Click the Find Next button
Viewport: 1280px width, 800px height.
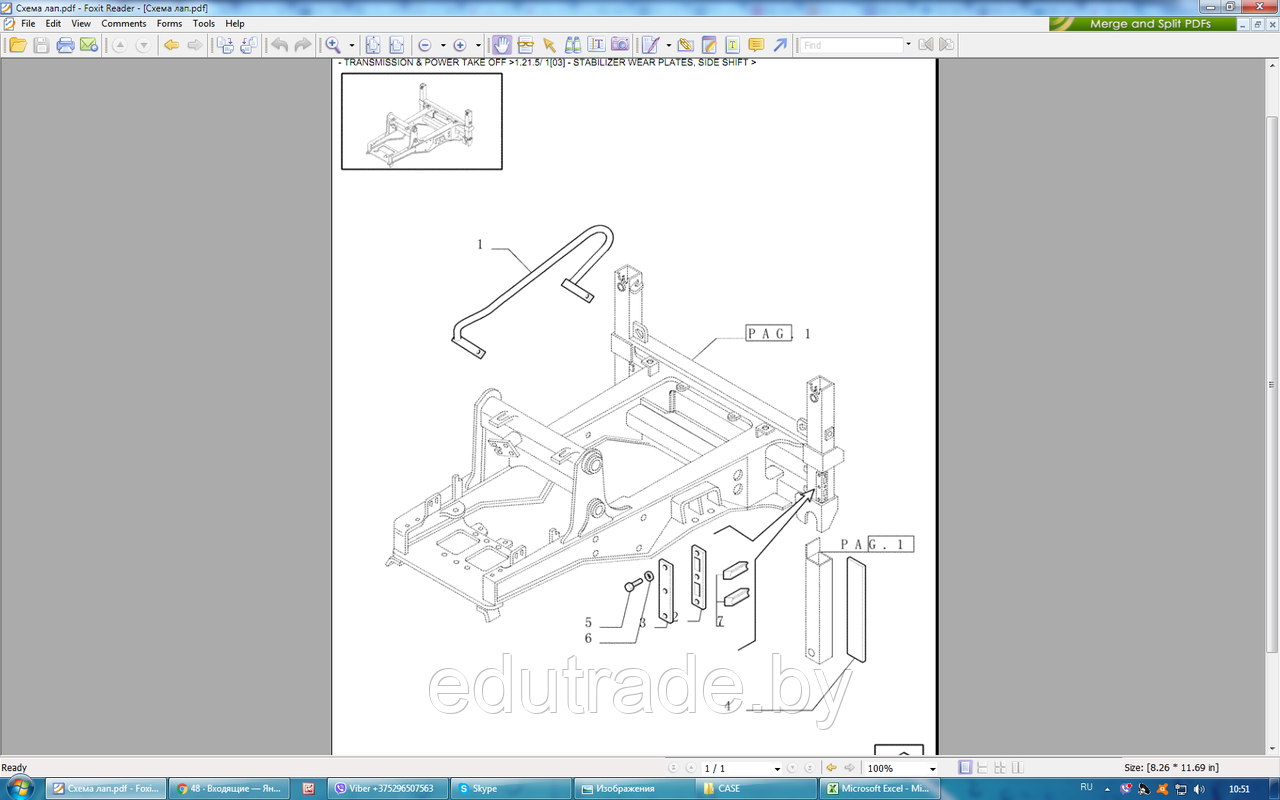(946, 45)
